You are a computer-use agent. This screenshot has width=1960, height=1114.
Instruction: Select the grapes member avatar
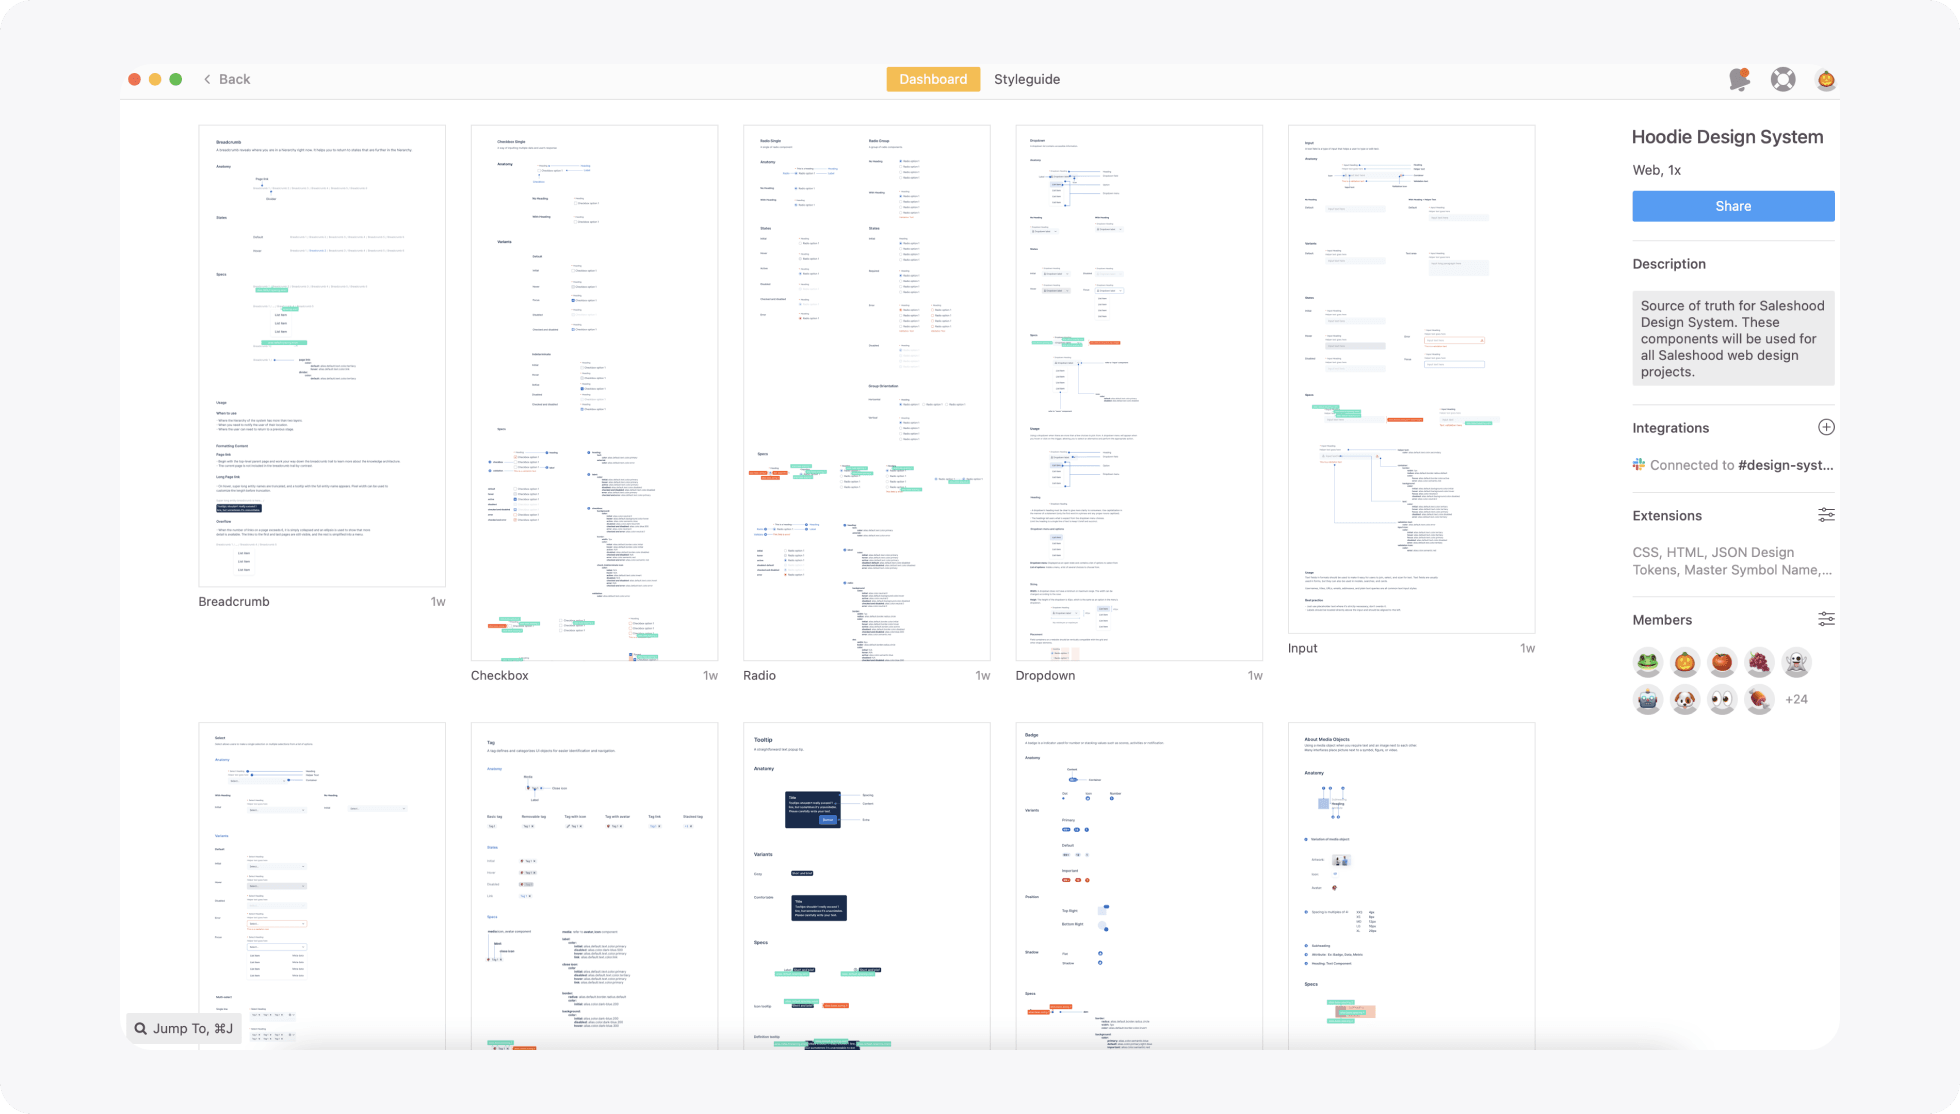pyautogui.click(x=1759, y=662)
